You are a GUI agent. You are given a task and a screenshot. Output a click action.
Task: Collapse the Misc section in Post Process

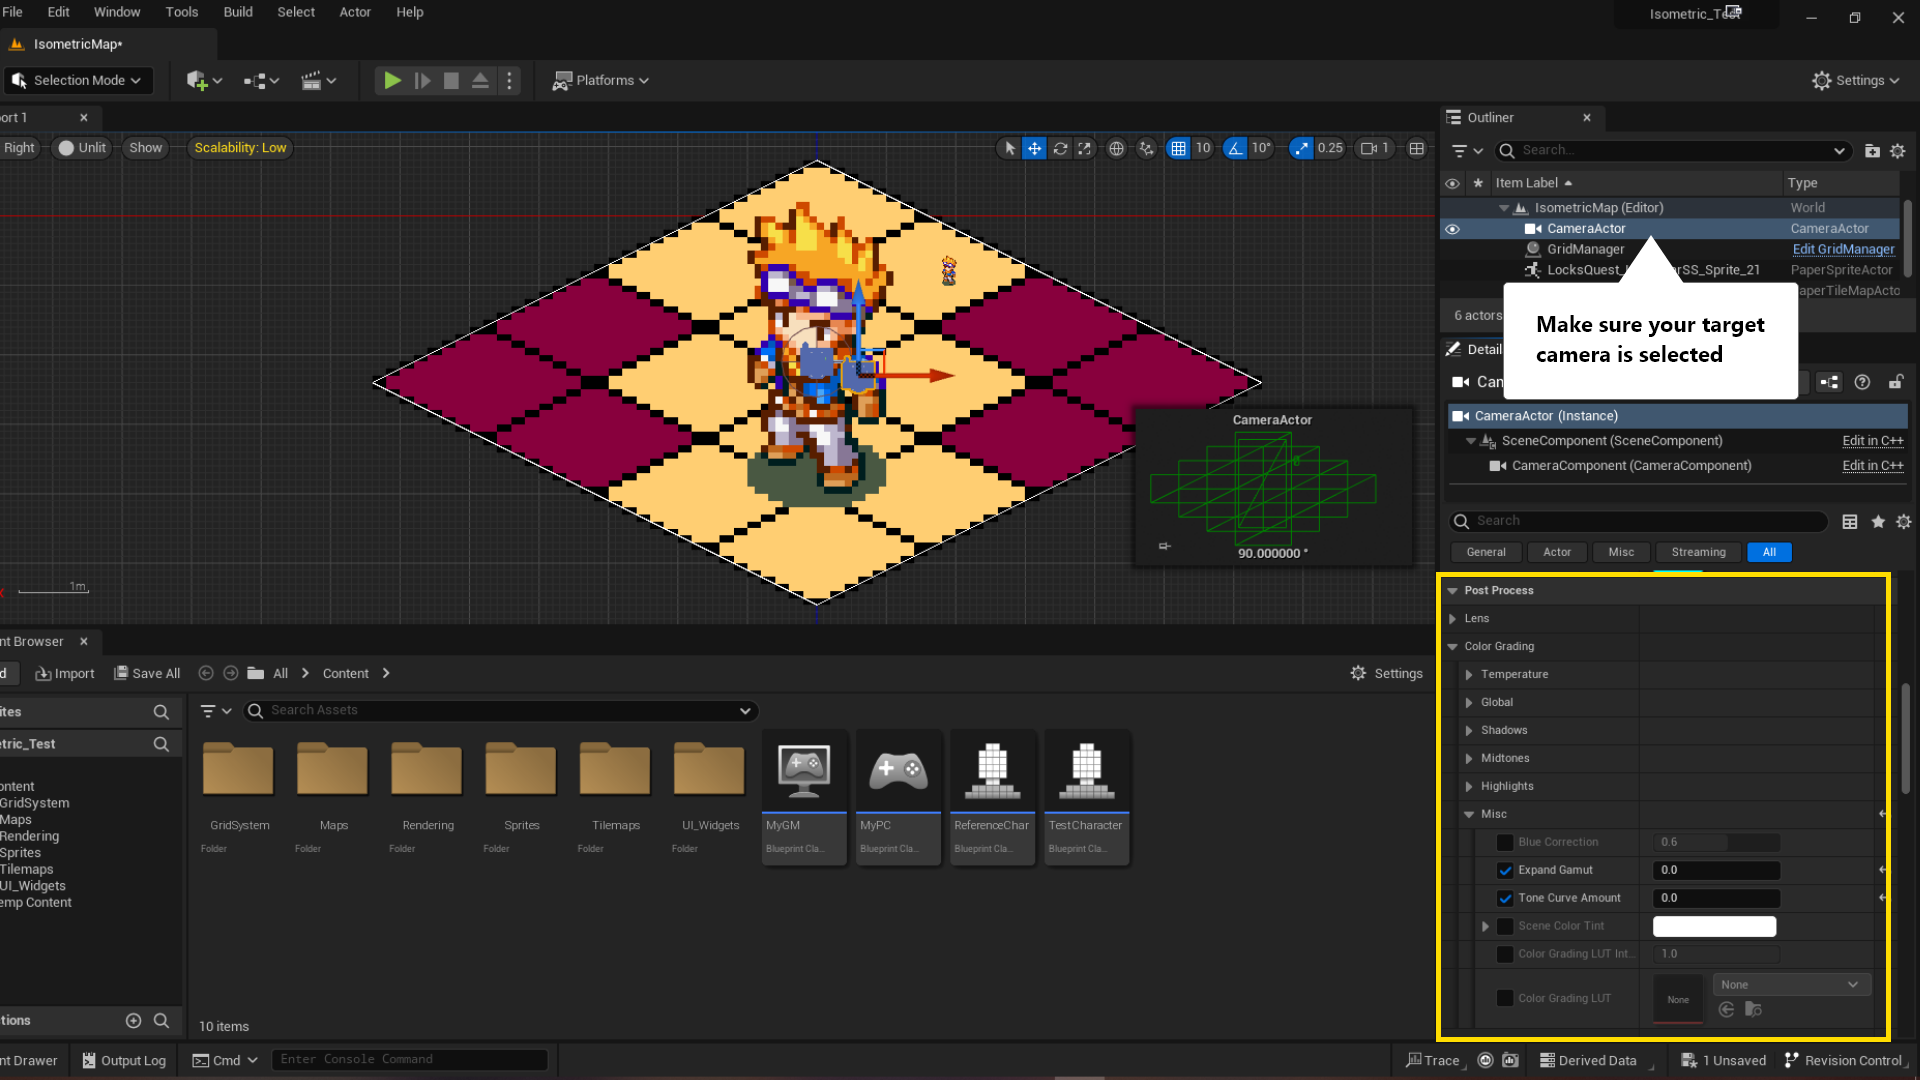1469,814
